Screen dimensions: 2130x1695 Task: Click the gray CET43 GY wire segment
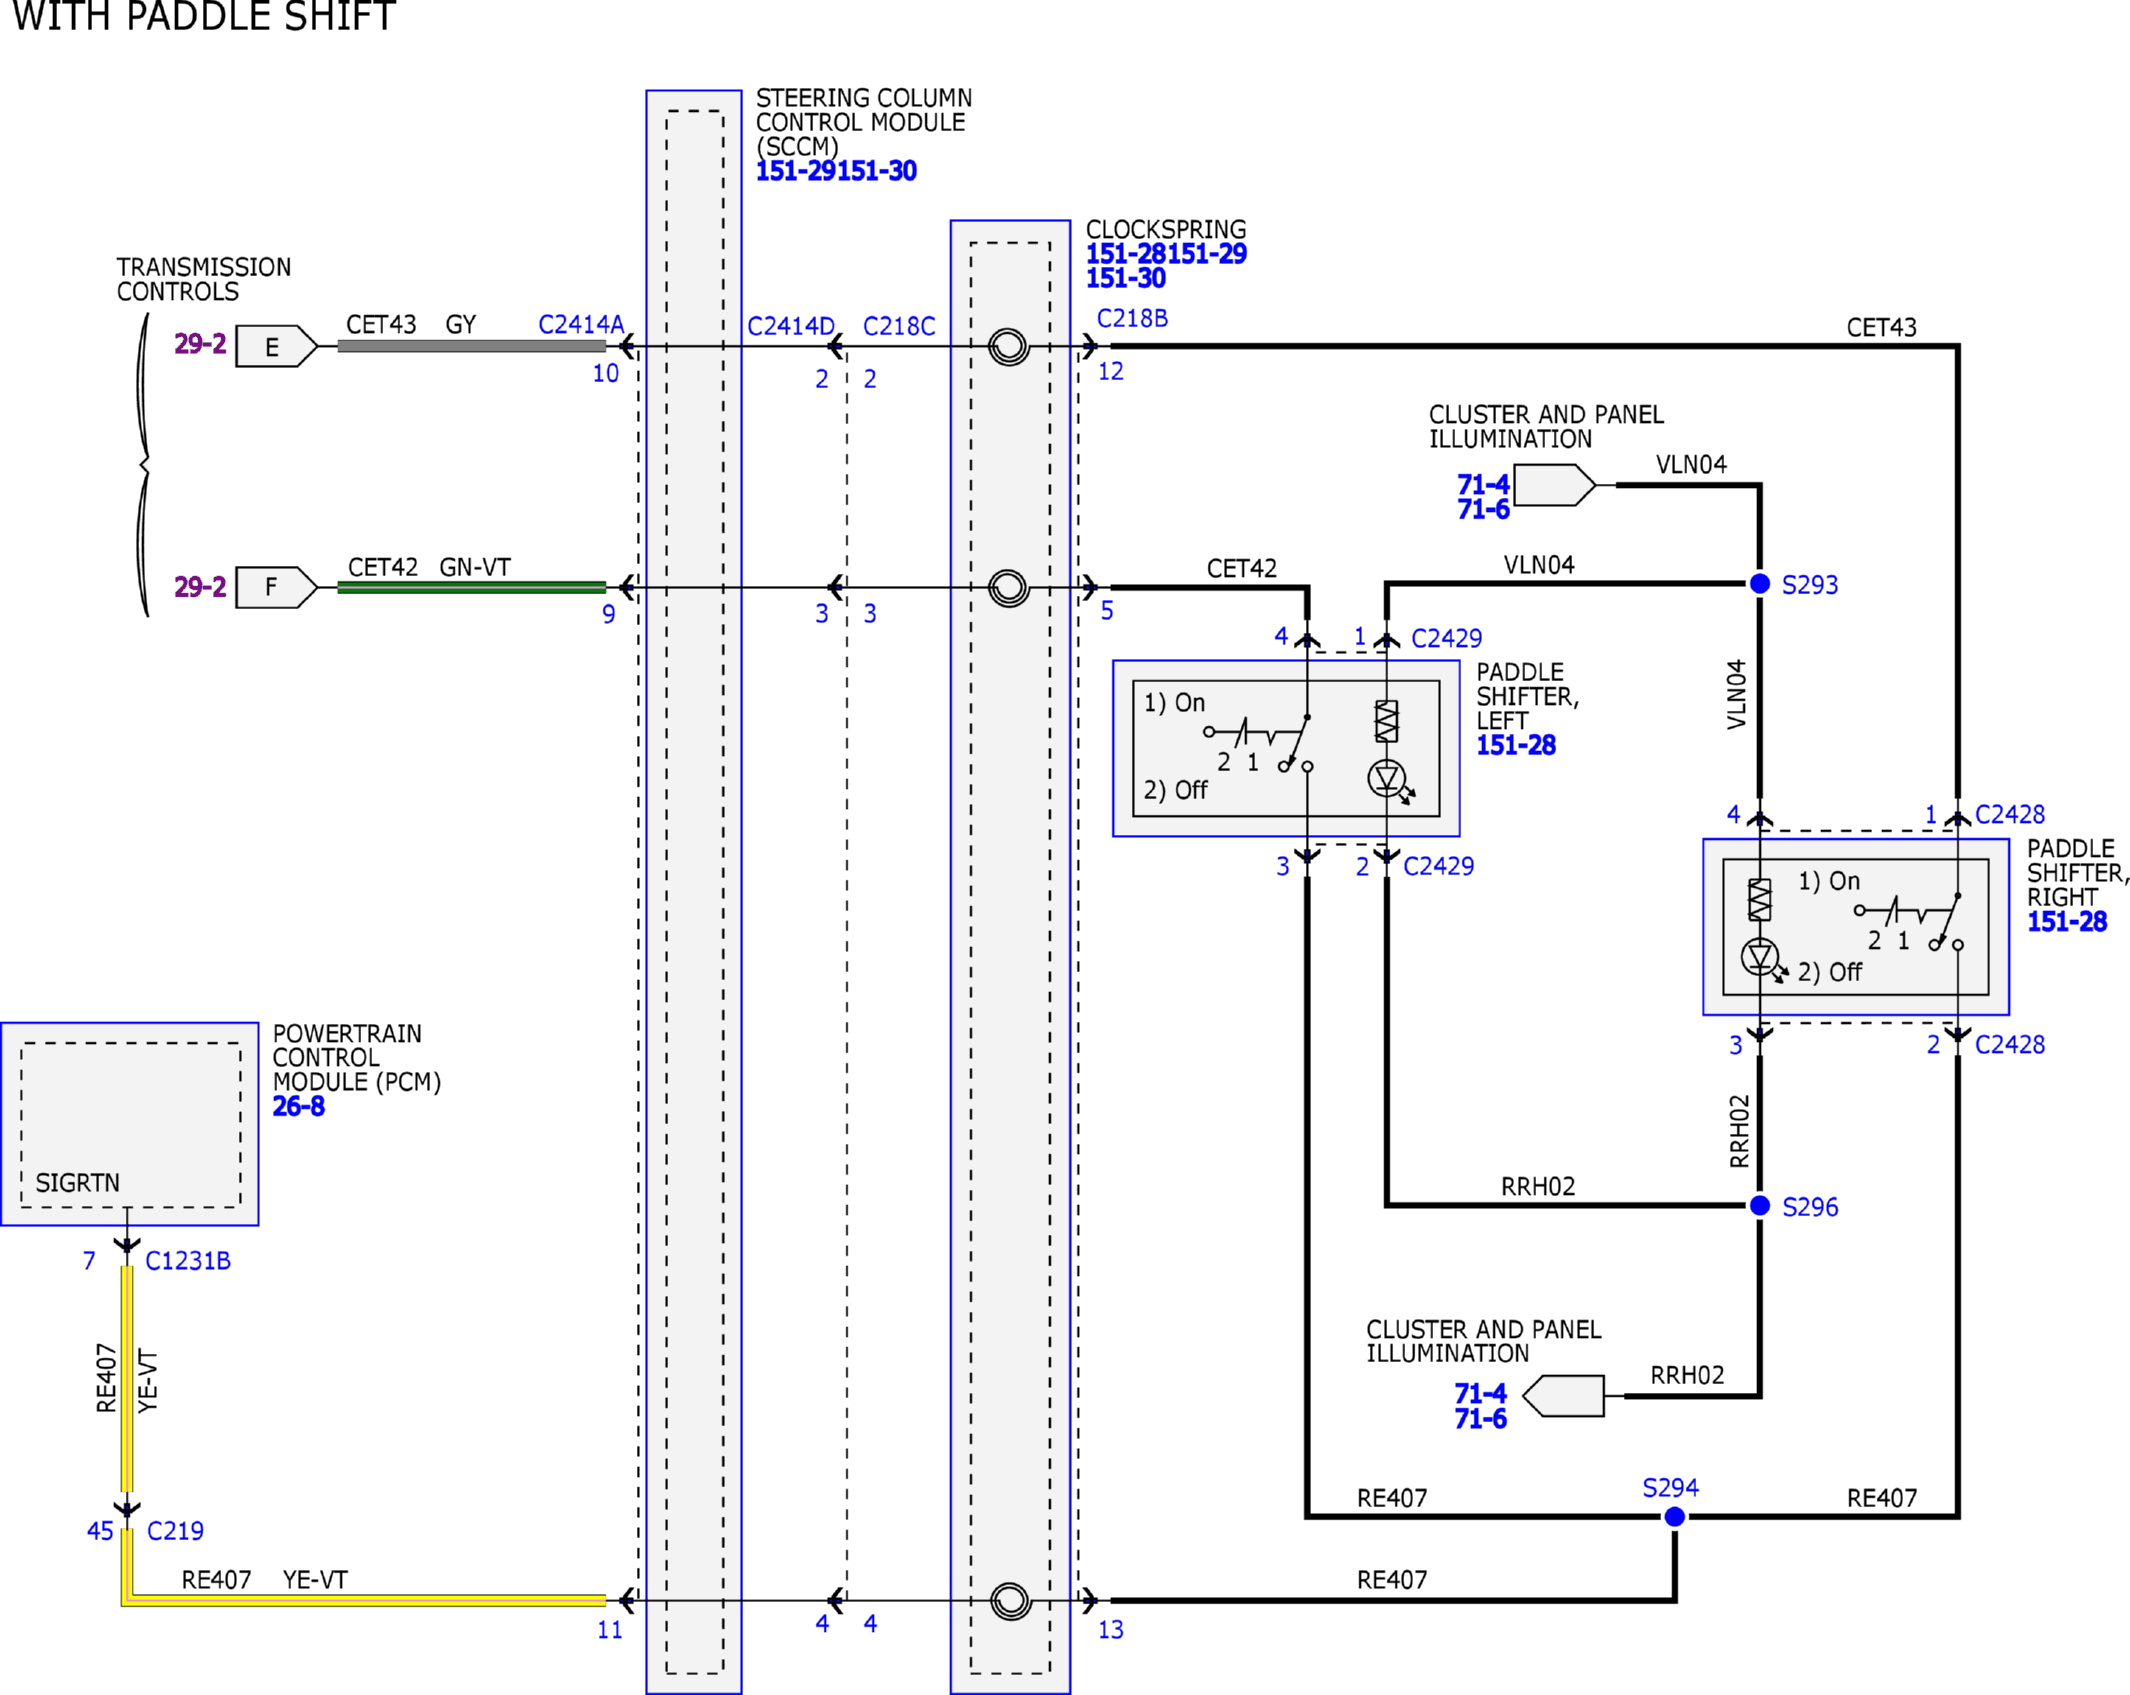pyautogui.click(x=471, y=346)
